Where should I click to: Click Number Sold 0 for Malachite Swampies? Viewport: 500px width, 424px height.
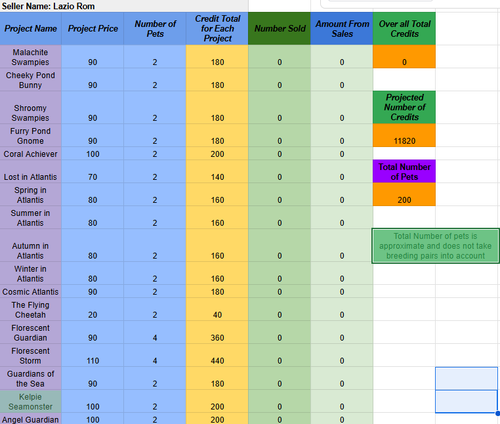[280, 57]
